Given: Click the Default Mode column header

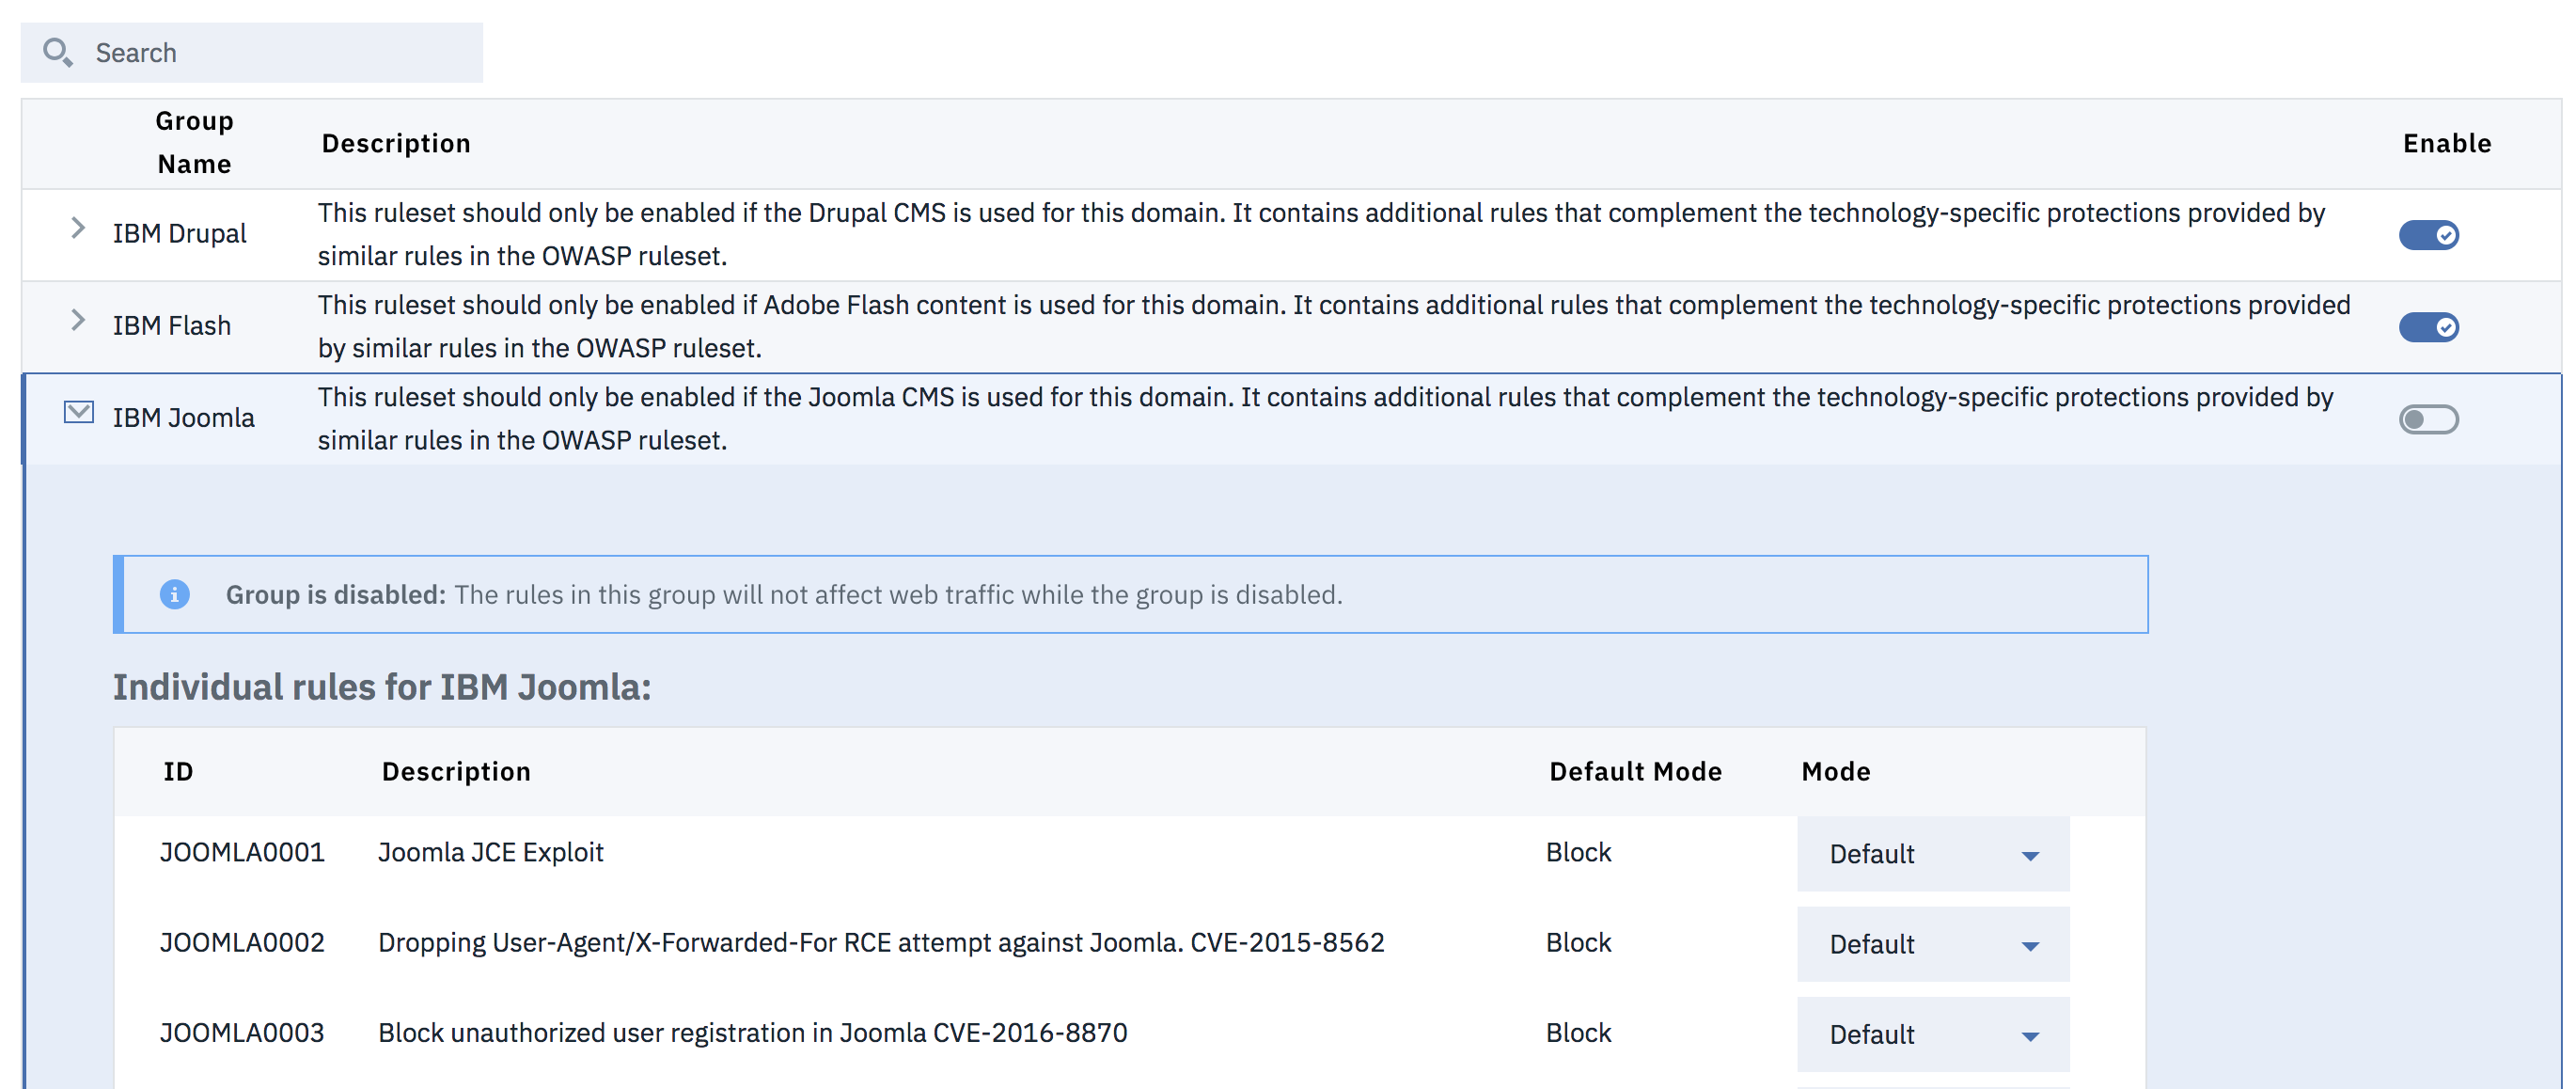Looking at the screenshot, I should (x=1634, y=770).
